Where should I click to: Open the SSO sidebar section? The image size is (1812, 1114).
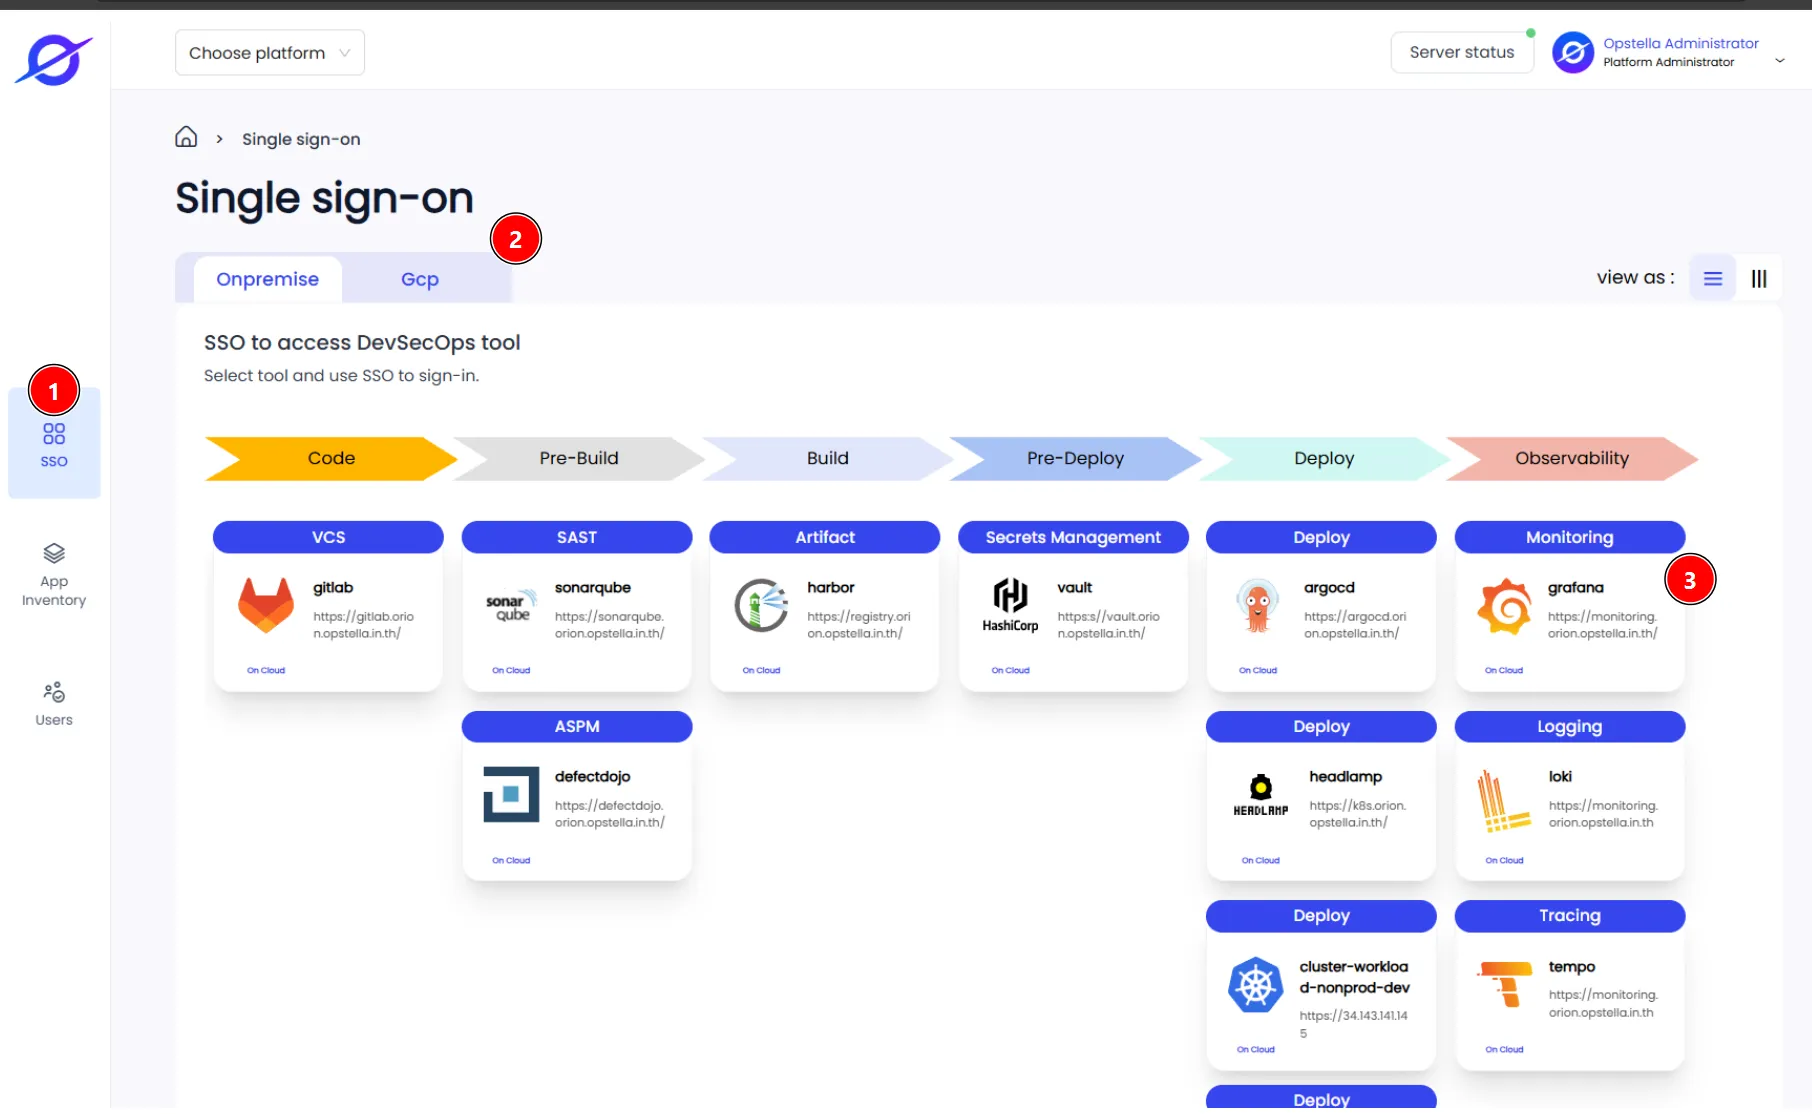[54, 444]
